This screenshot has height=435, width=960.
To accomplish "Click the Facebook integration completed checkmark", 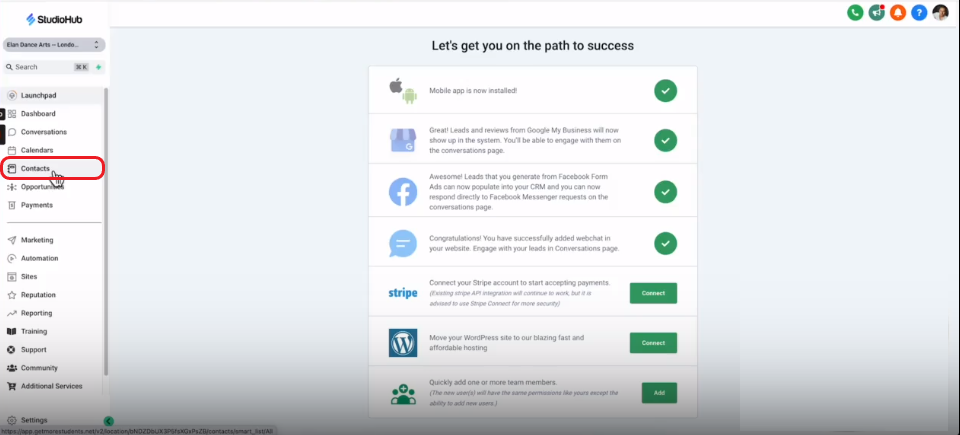I will [x=665, y=192].
